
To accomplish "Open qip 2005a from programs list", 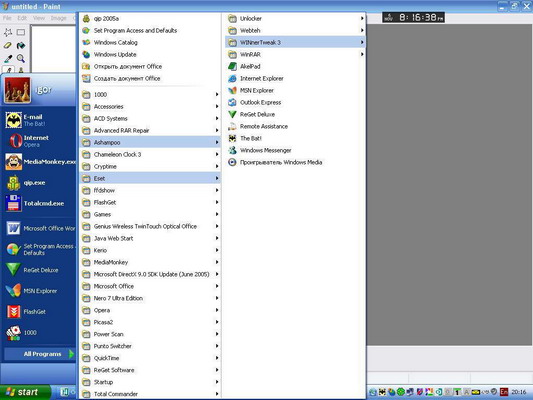I will [x=150, y=18].
